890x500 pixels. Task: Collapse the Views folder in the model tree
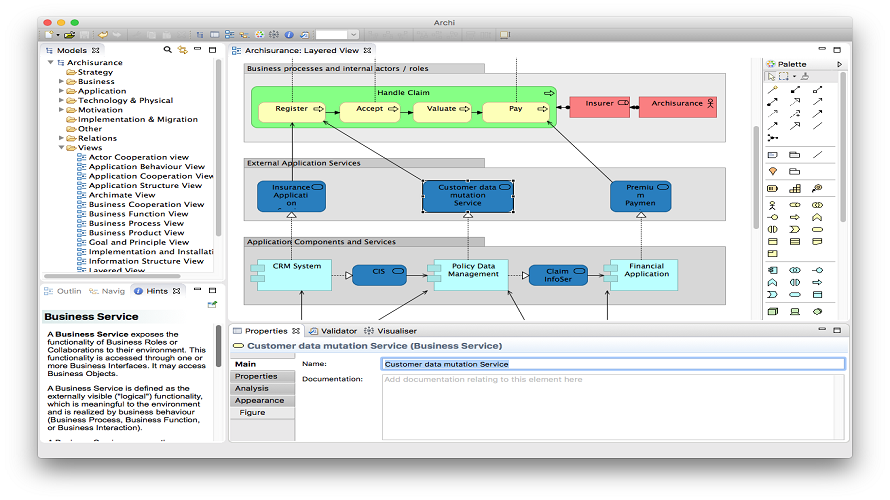click(x=61, y=148)
